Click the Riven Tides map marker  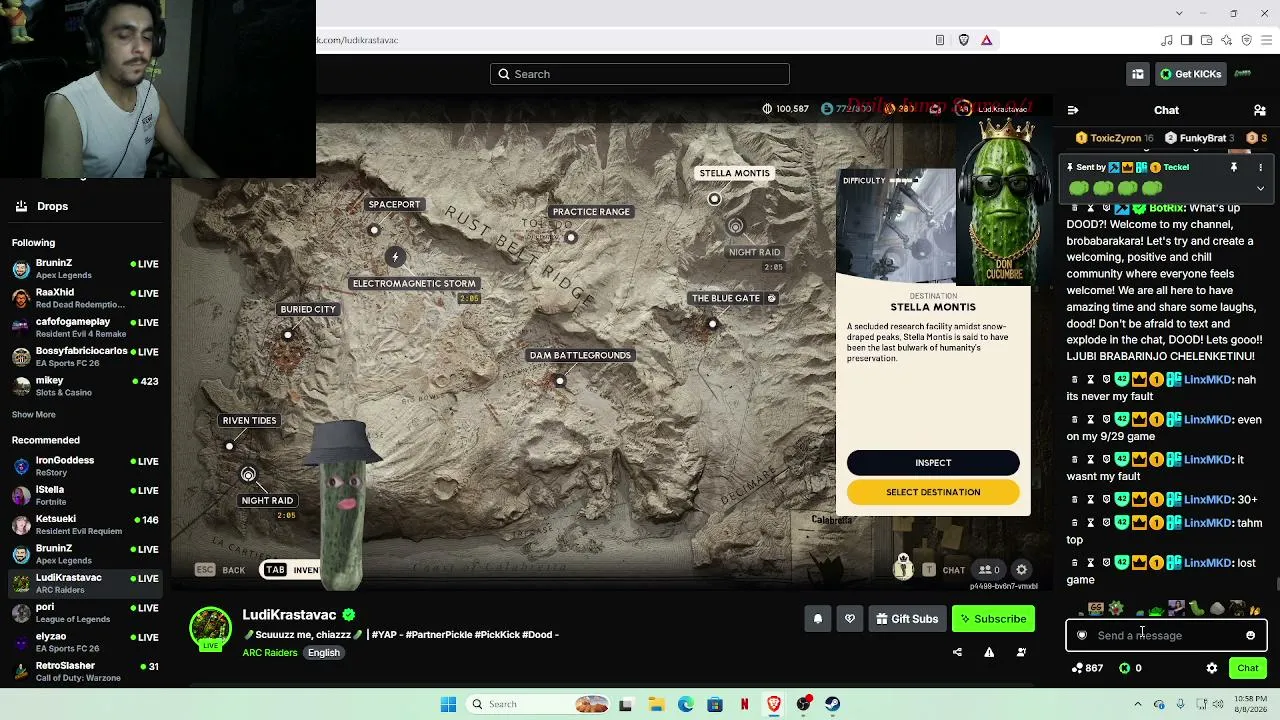coord(230,446)
